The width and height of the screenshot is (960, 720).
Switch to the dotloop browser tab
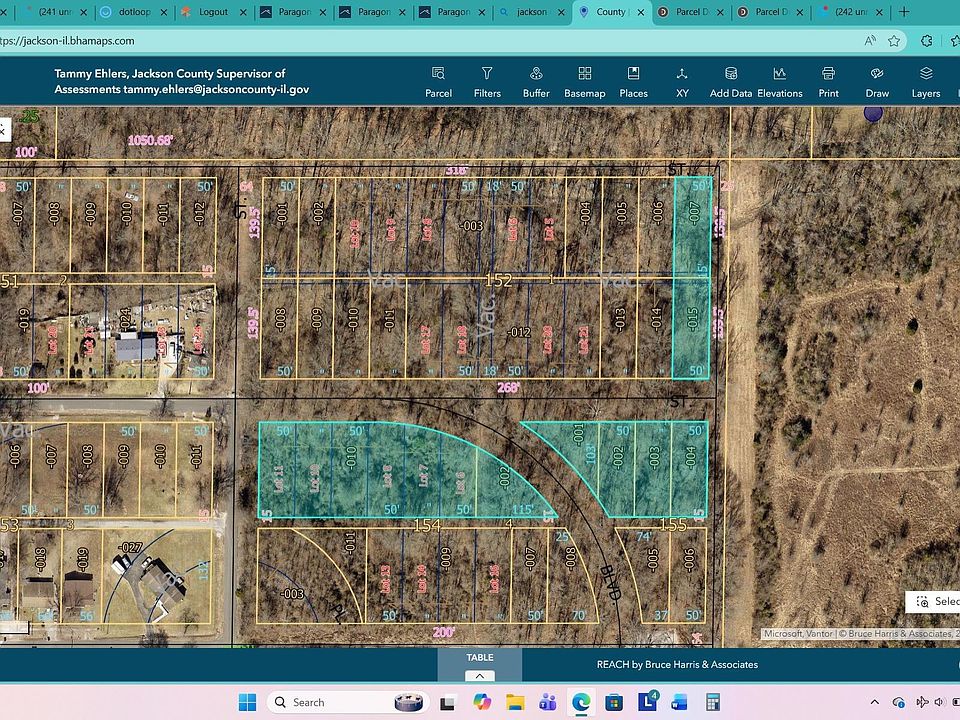pos(132,12)
